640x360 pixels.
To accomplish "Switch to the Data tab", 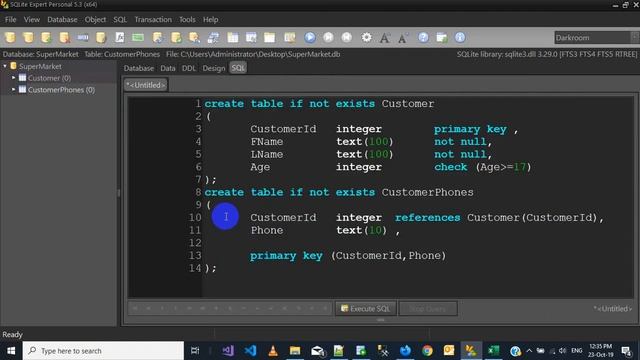I will pos(168,68).
